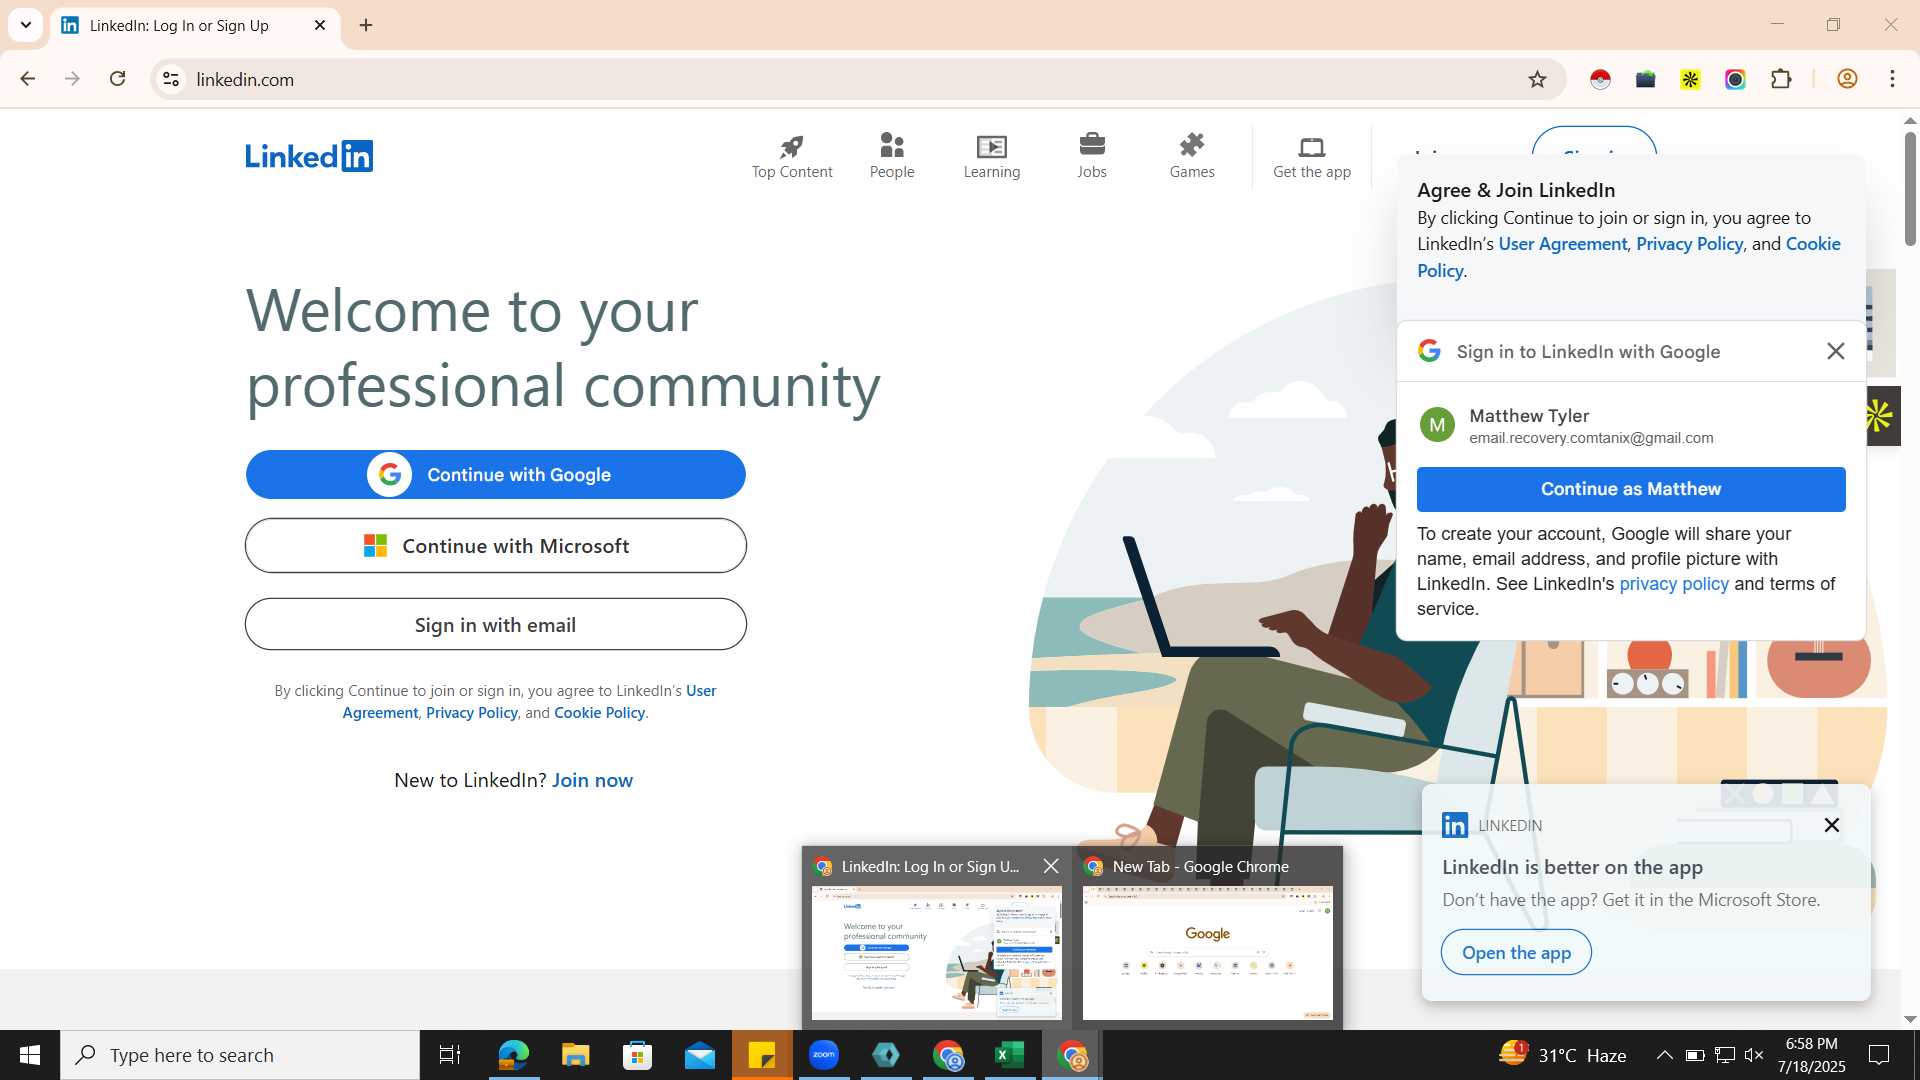This screenshot has width=1920, height=1080.
Task: Open the Chrome profile avatar icon
Action: (1847, 79)
